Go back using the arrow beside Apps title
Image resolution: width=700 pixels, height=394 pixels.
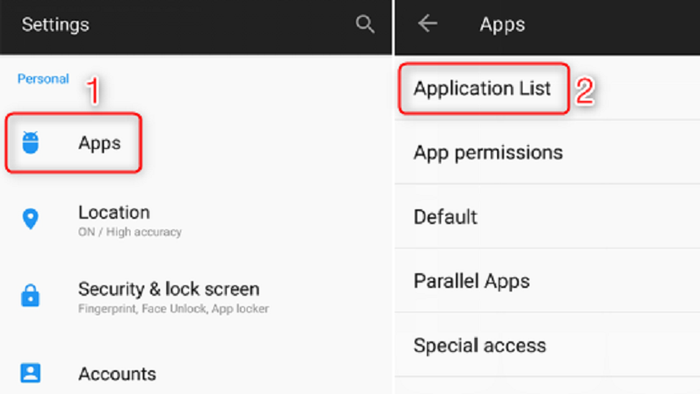(x=427, y=23)
